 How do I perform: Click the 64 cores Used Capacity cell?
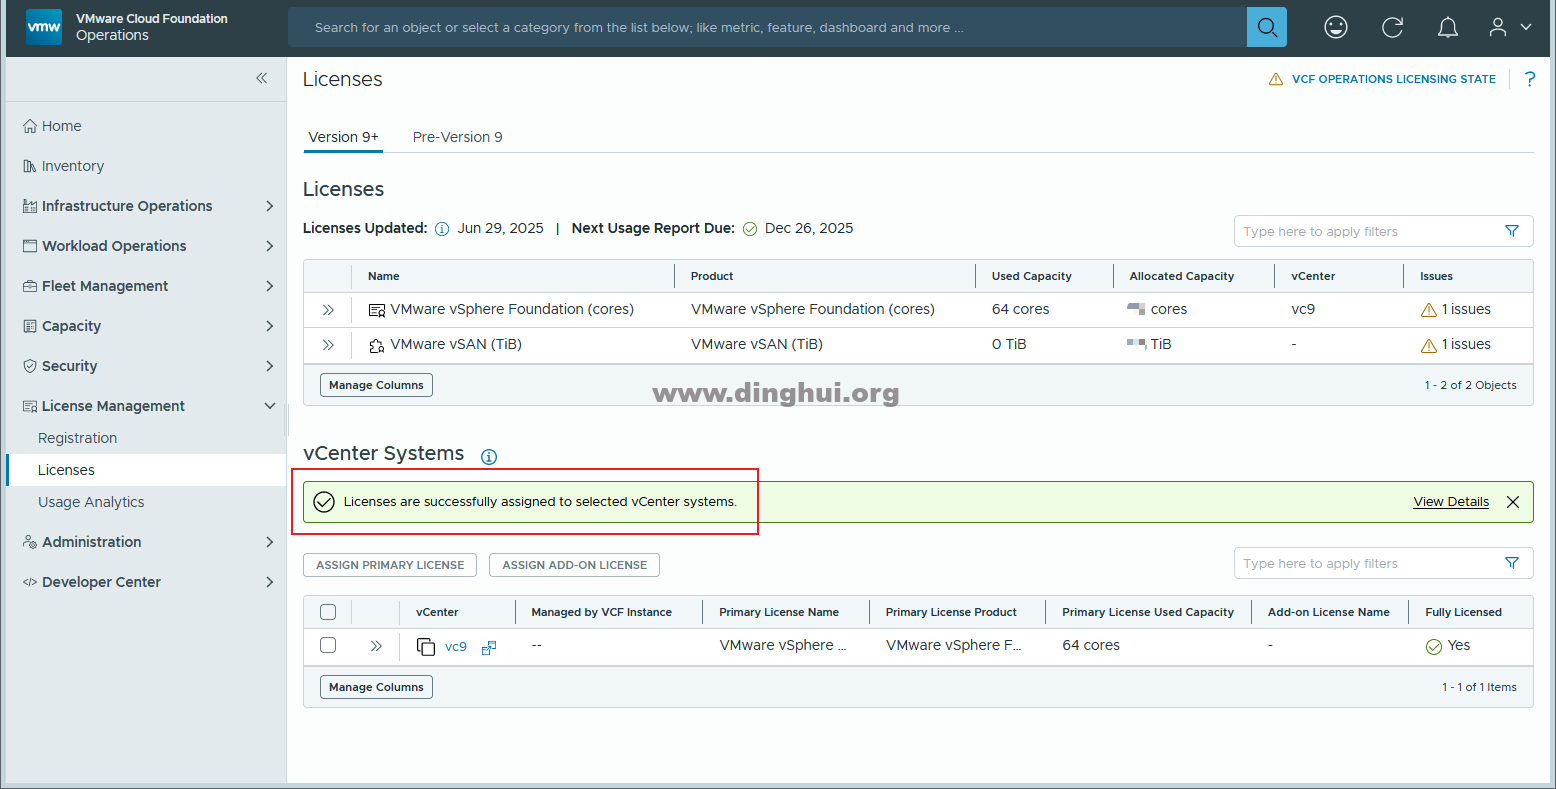1021,309
